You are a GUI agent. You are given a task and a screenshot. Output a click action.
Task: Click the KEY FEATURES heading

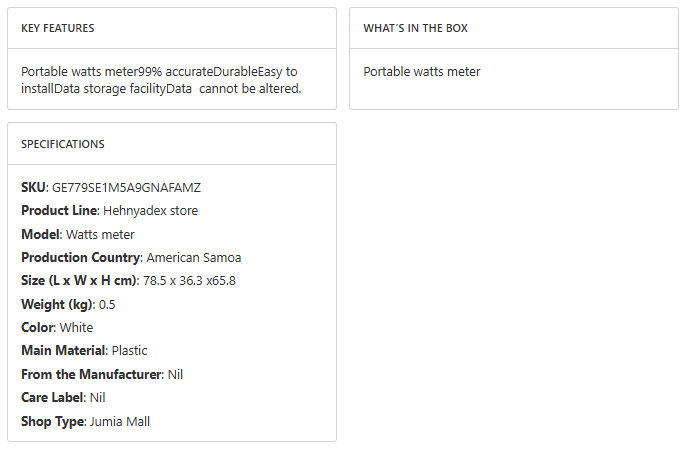[x=58, y=28]
